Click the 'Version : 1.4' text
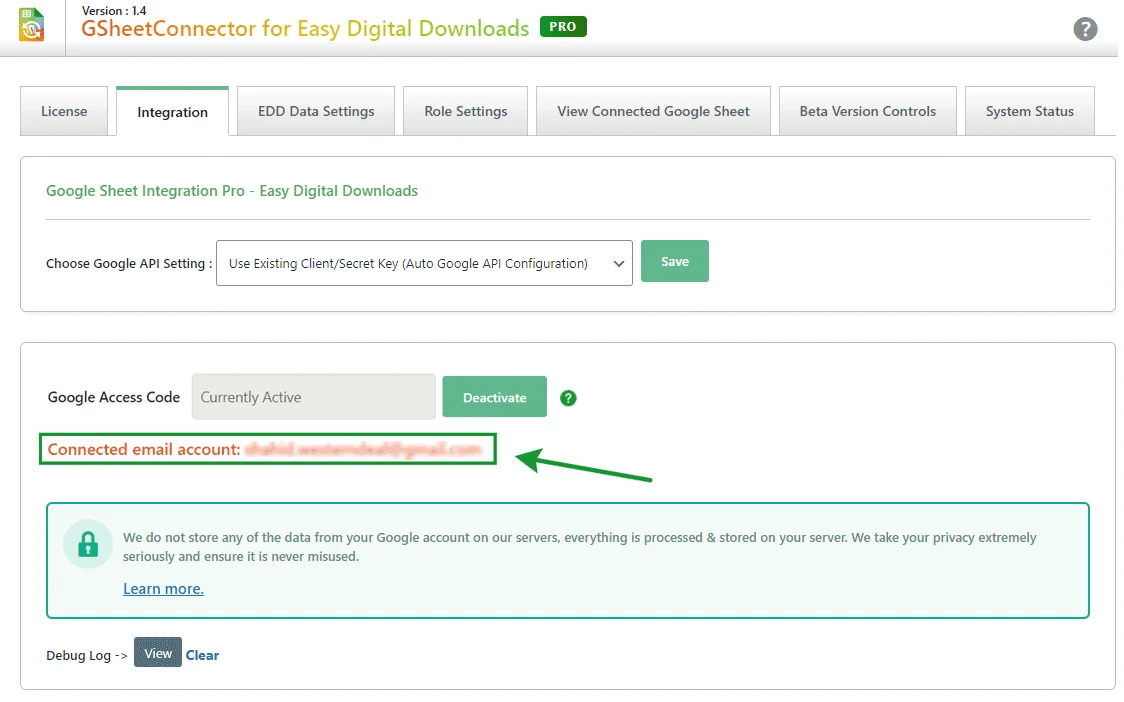The height and width of the screenshot is (702, 1124). [x=114, y=11]
